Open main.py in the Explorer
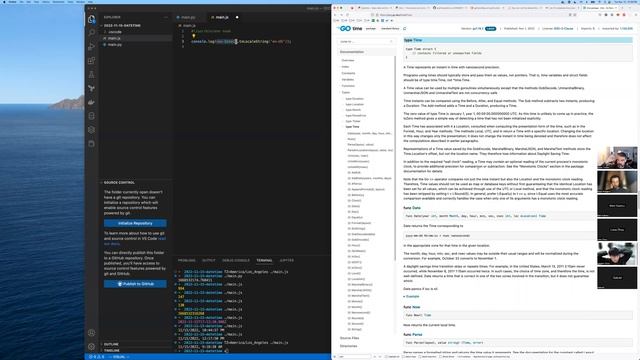Screen dimensions: 640x360 [115, 44]
